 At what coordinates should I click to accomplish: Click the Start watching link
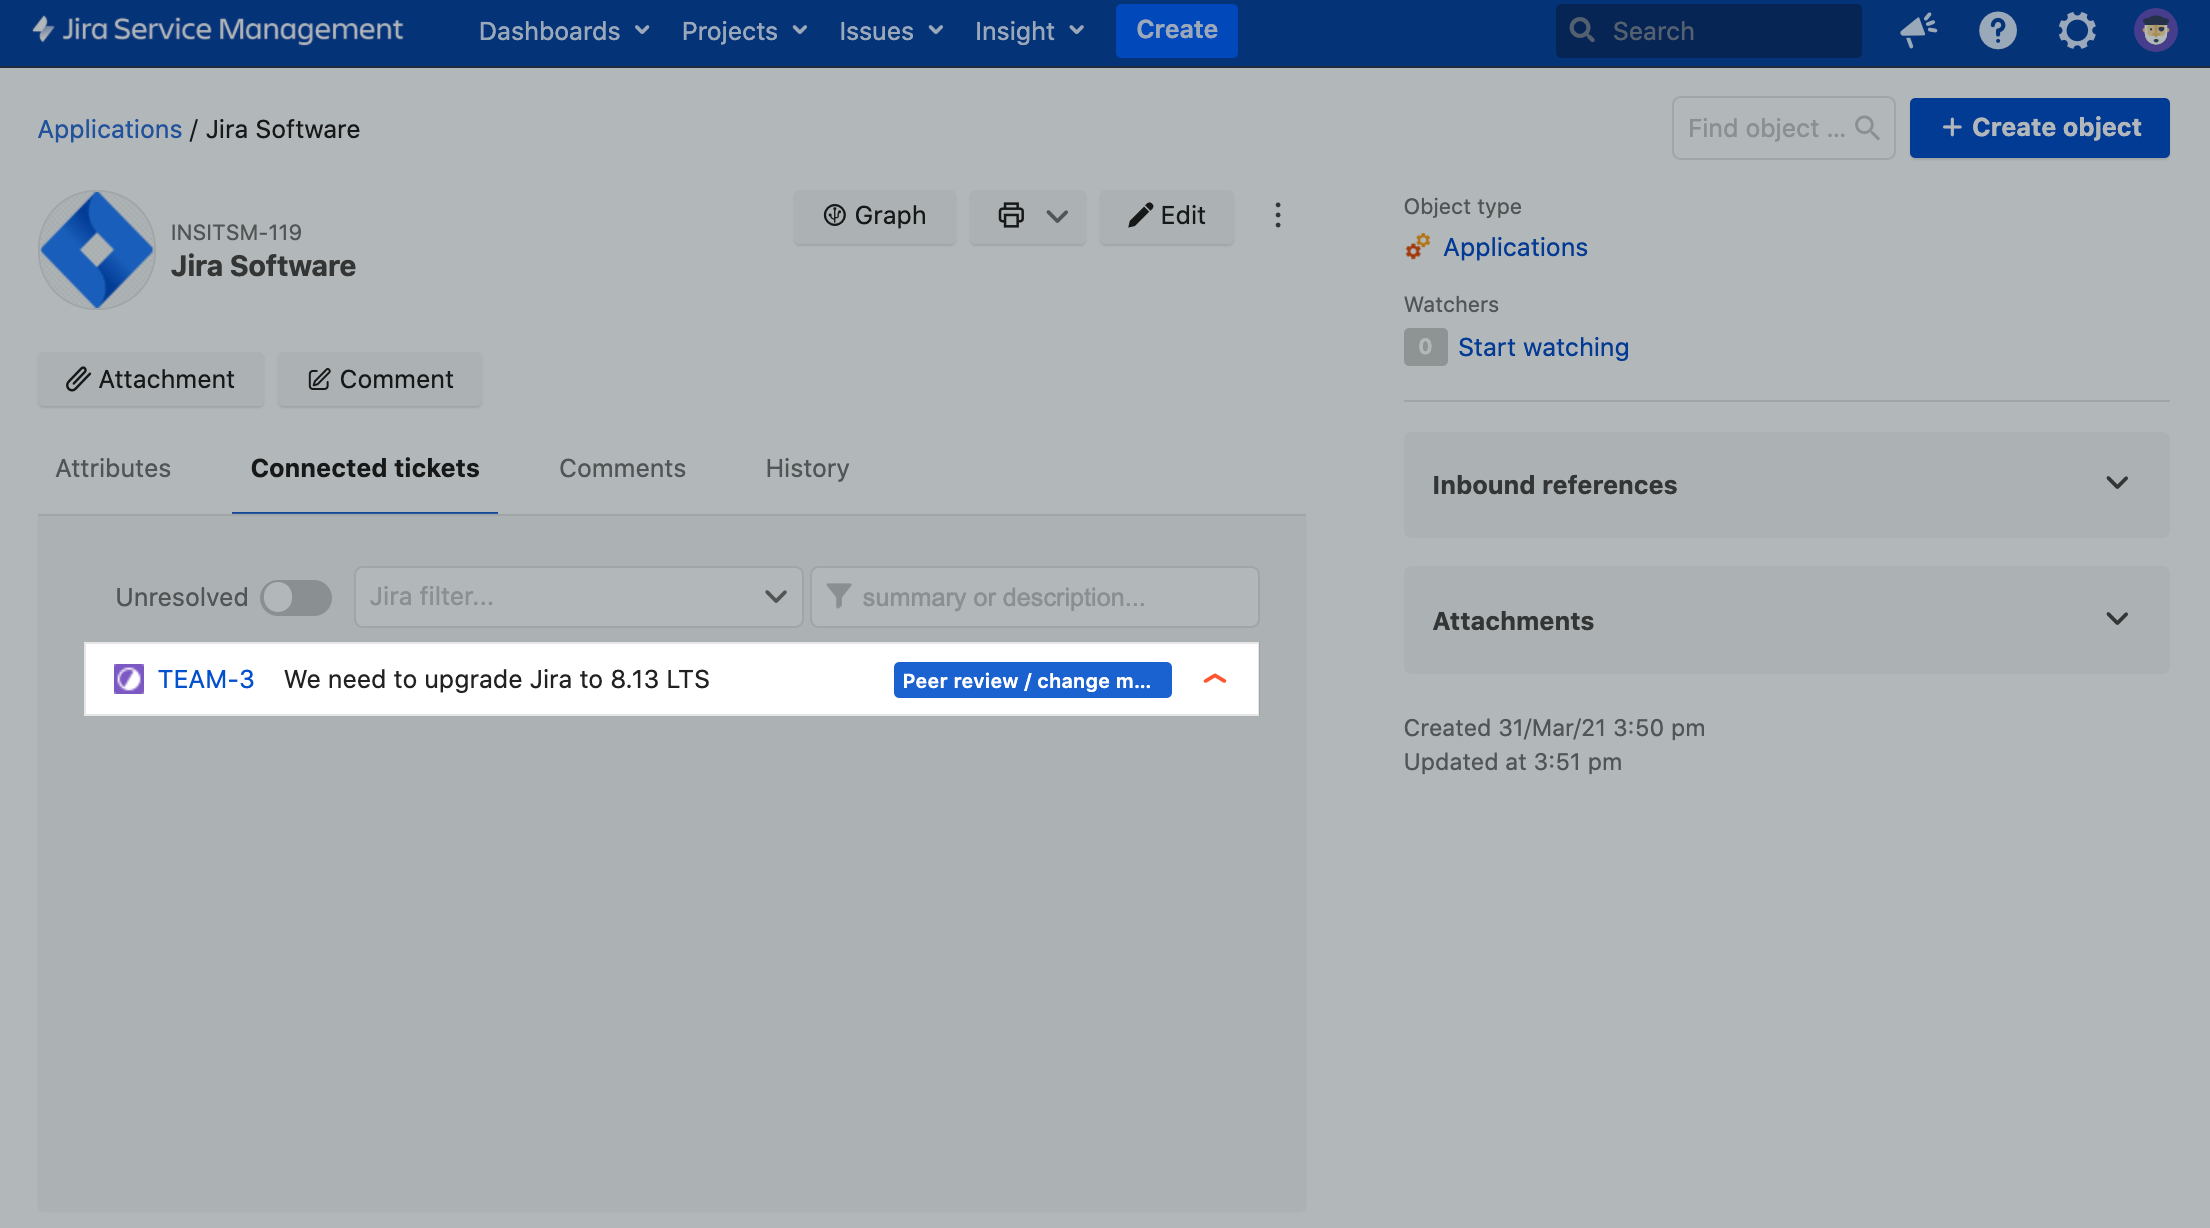(x=1543, y=347)
